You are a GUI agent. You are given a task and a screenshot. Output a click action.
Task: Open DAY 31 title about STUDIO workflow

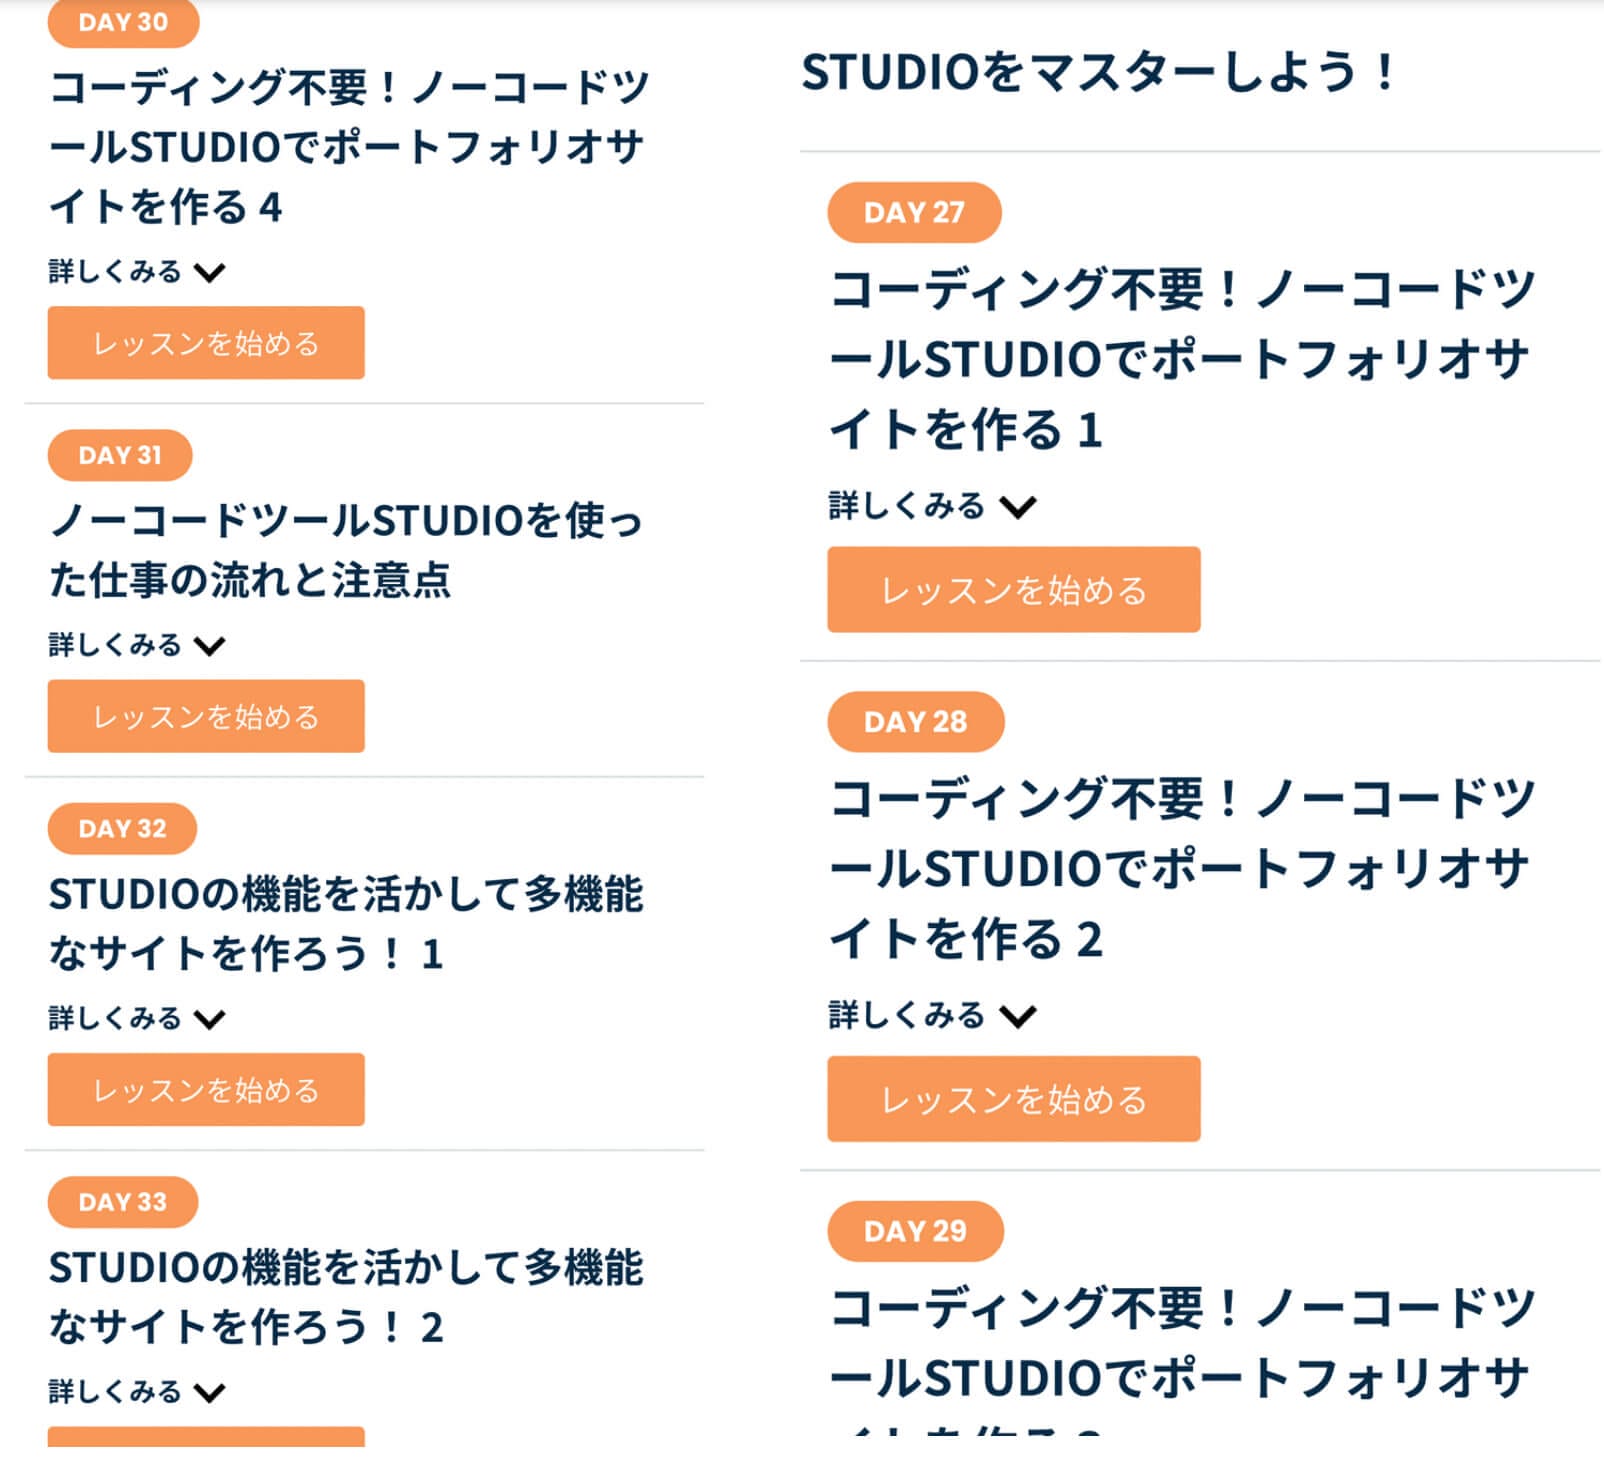pos(345,549)
